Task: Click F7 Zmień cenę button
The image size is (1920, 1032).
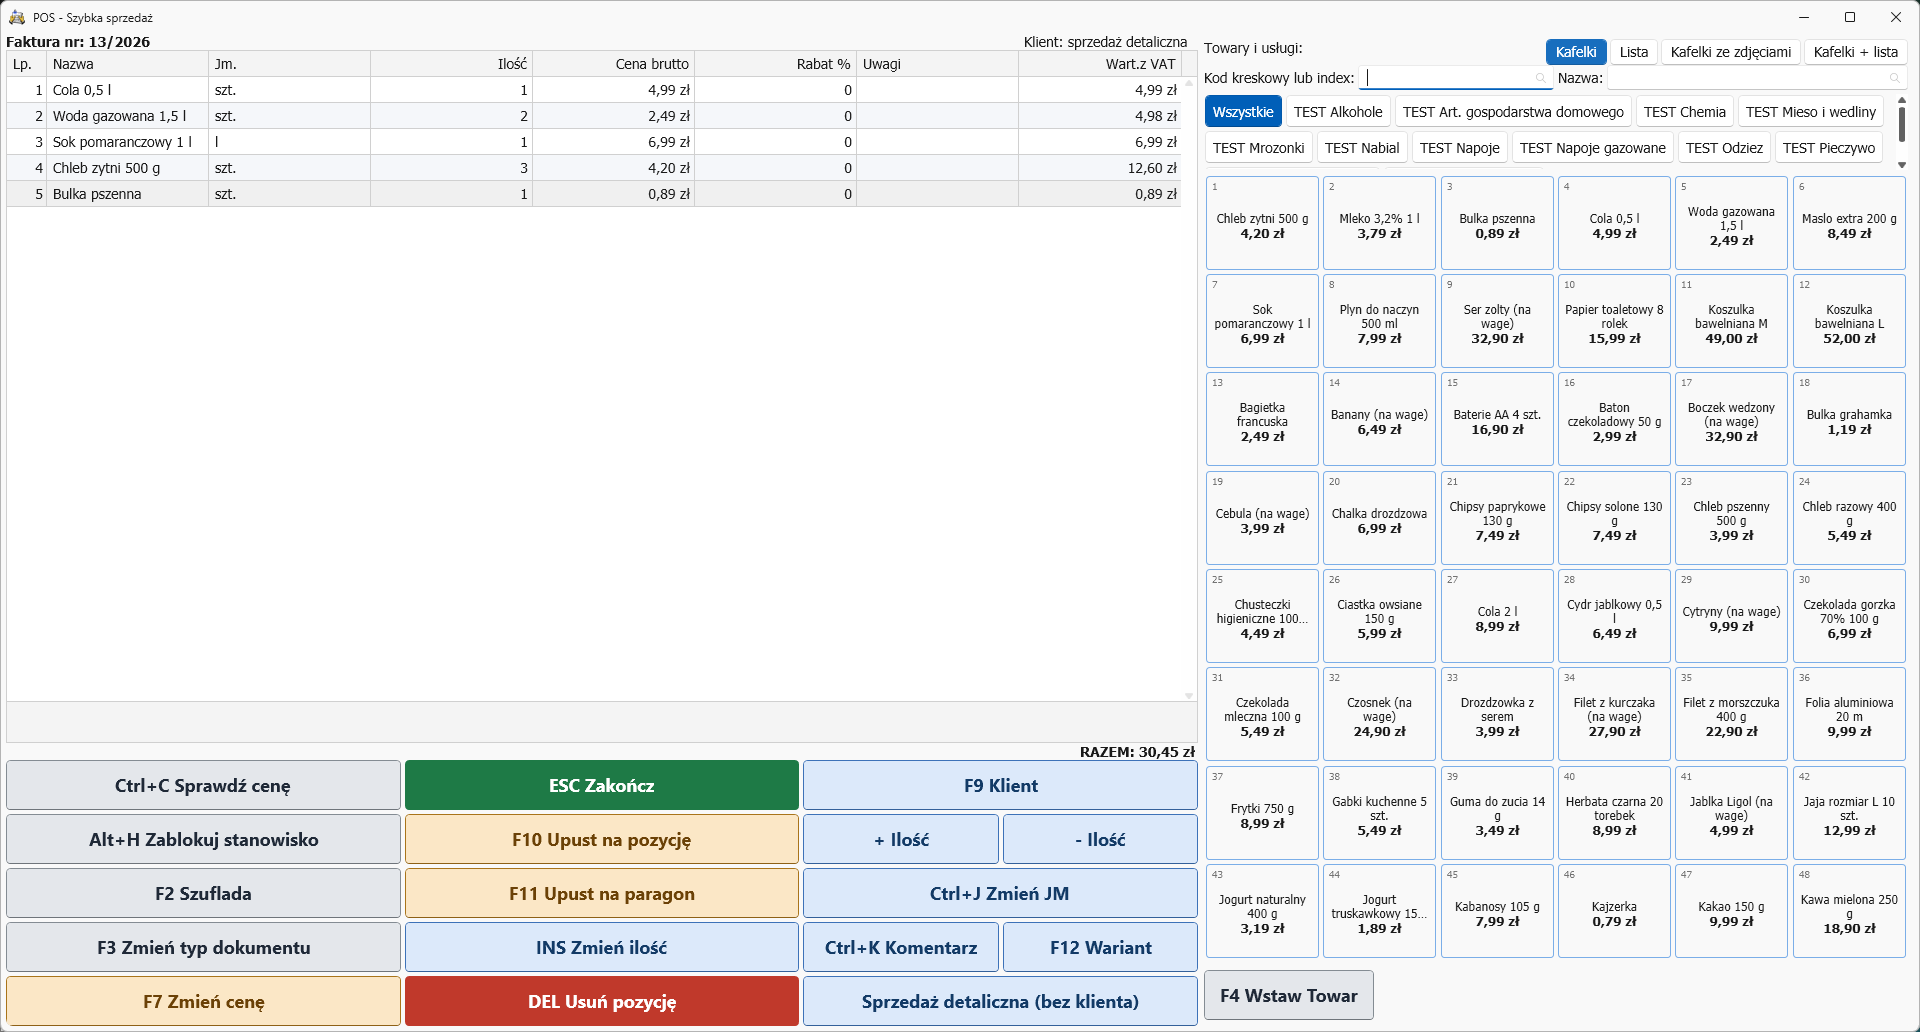Action: coord(204,1001)
